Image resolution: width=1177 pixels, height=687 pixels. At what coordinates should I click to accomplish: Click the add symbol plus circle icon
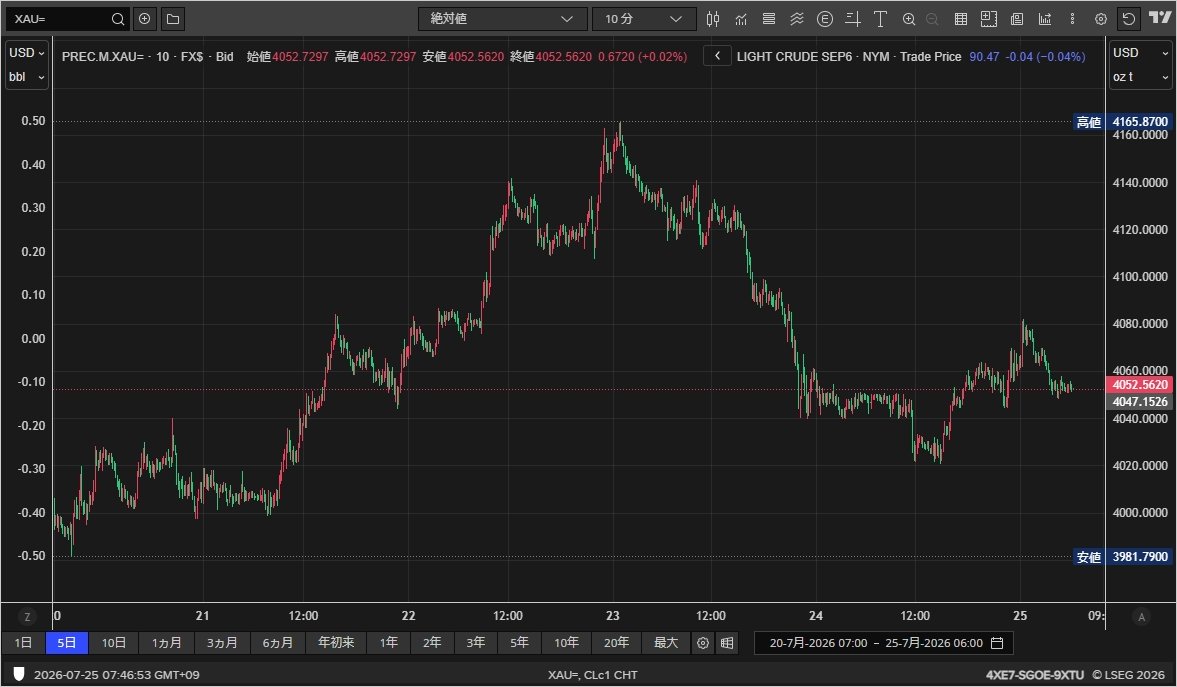(x=145, y=19)
